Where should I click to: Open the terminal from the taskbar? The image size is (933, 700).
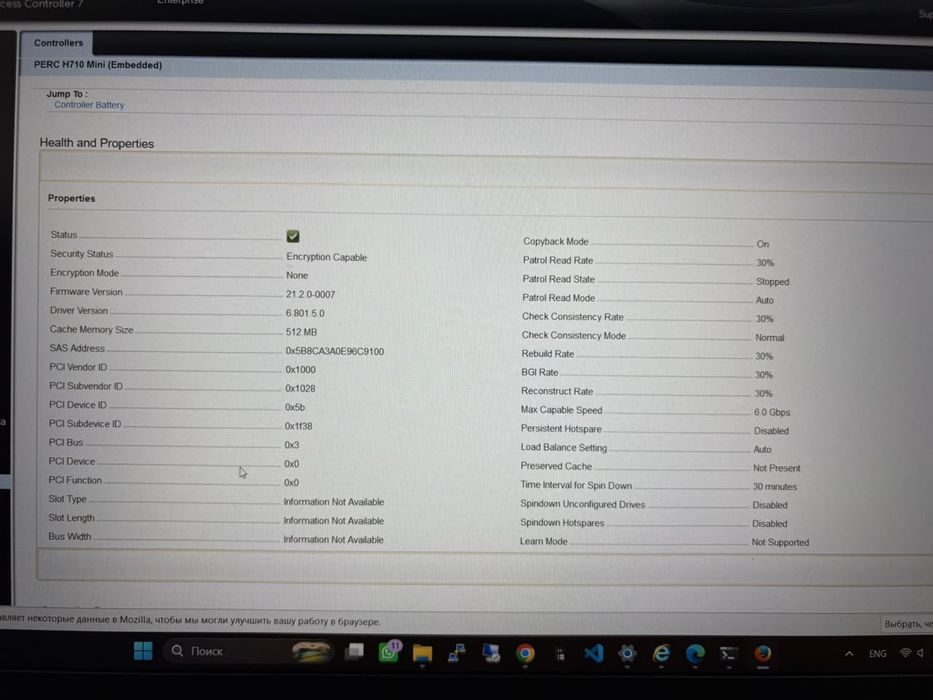point(729,654)
